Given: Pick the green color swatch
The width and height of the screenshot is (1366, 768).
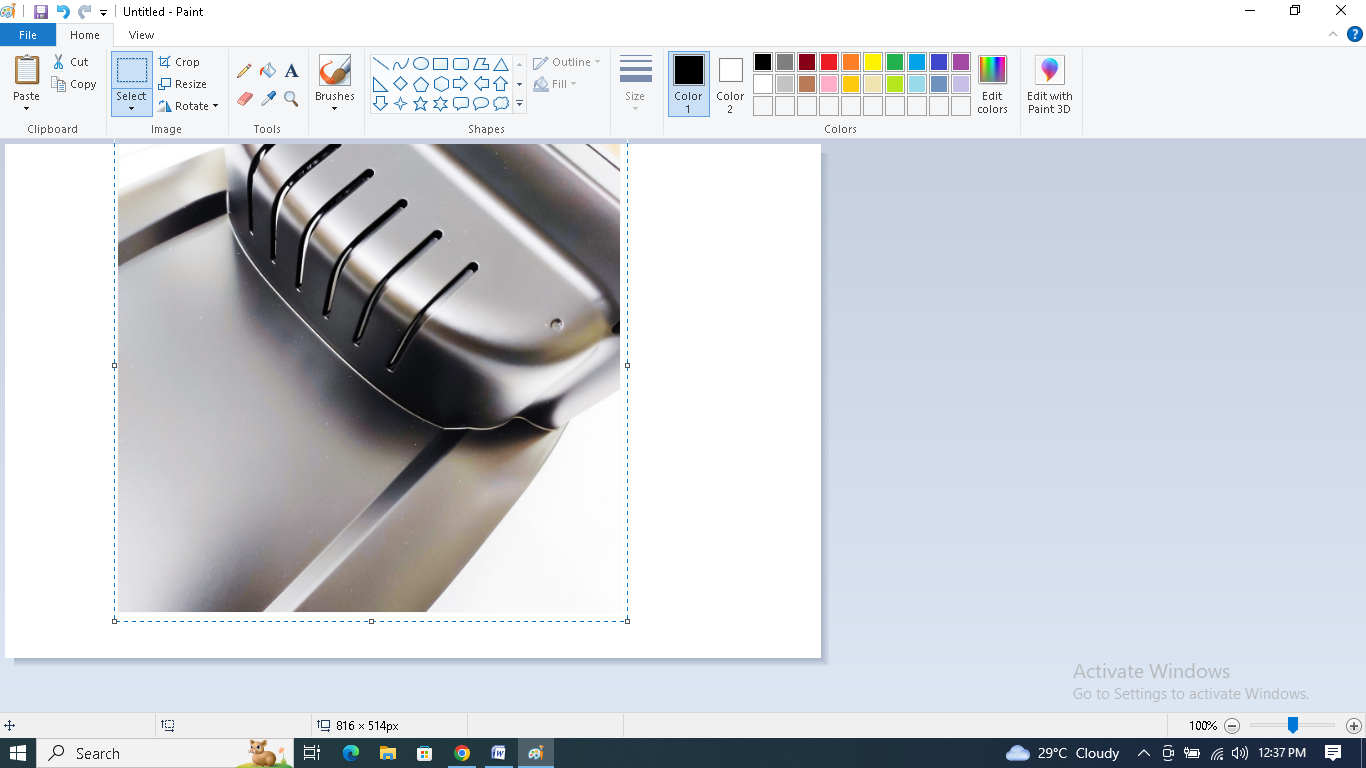Looking at the screenshot, I should tap(895, 62).
